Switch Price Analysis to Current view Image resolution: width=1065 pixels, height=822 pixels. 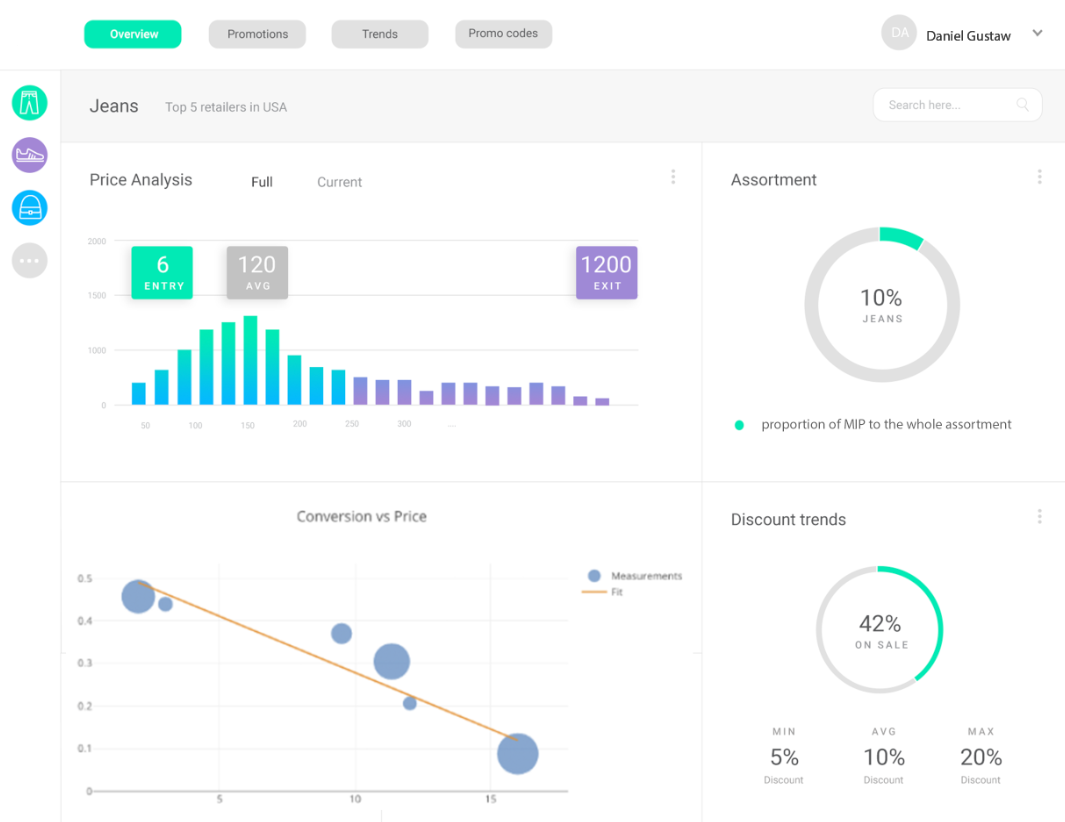(340, 182)
